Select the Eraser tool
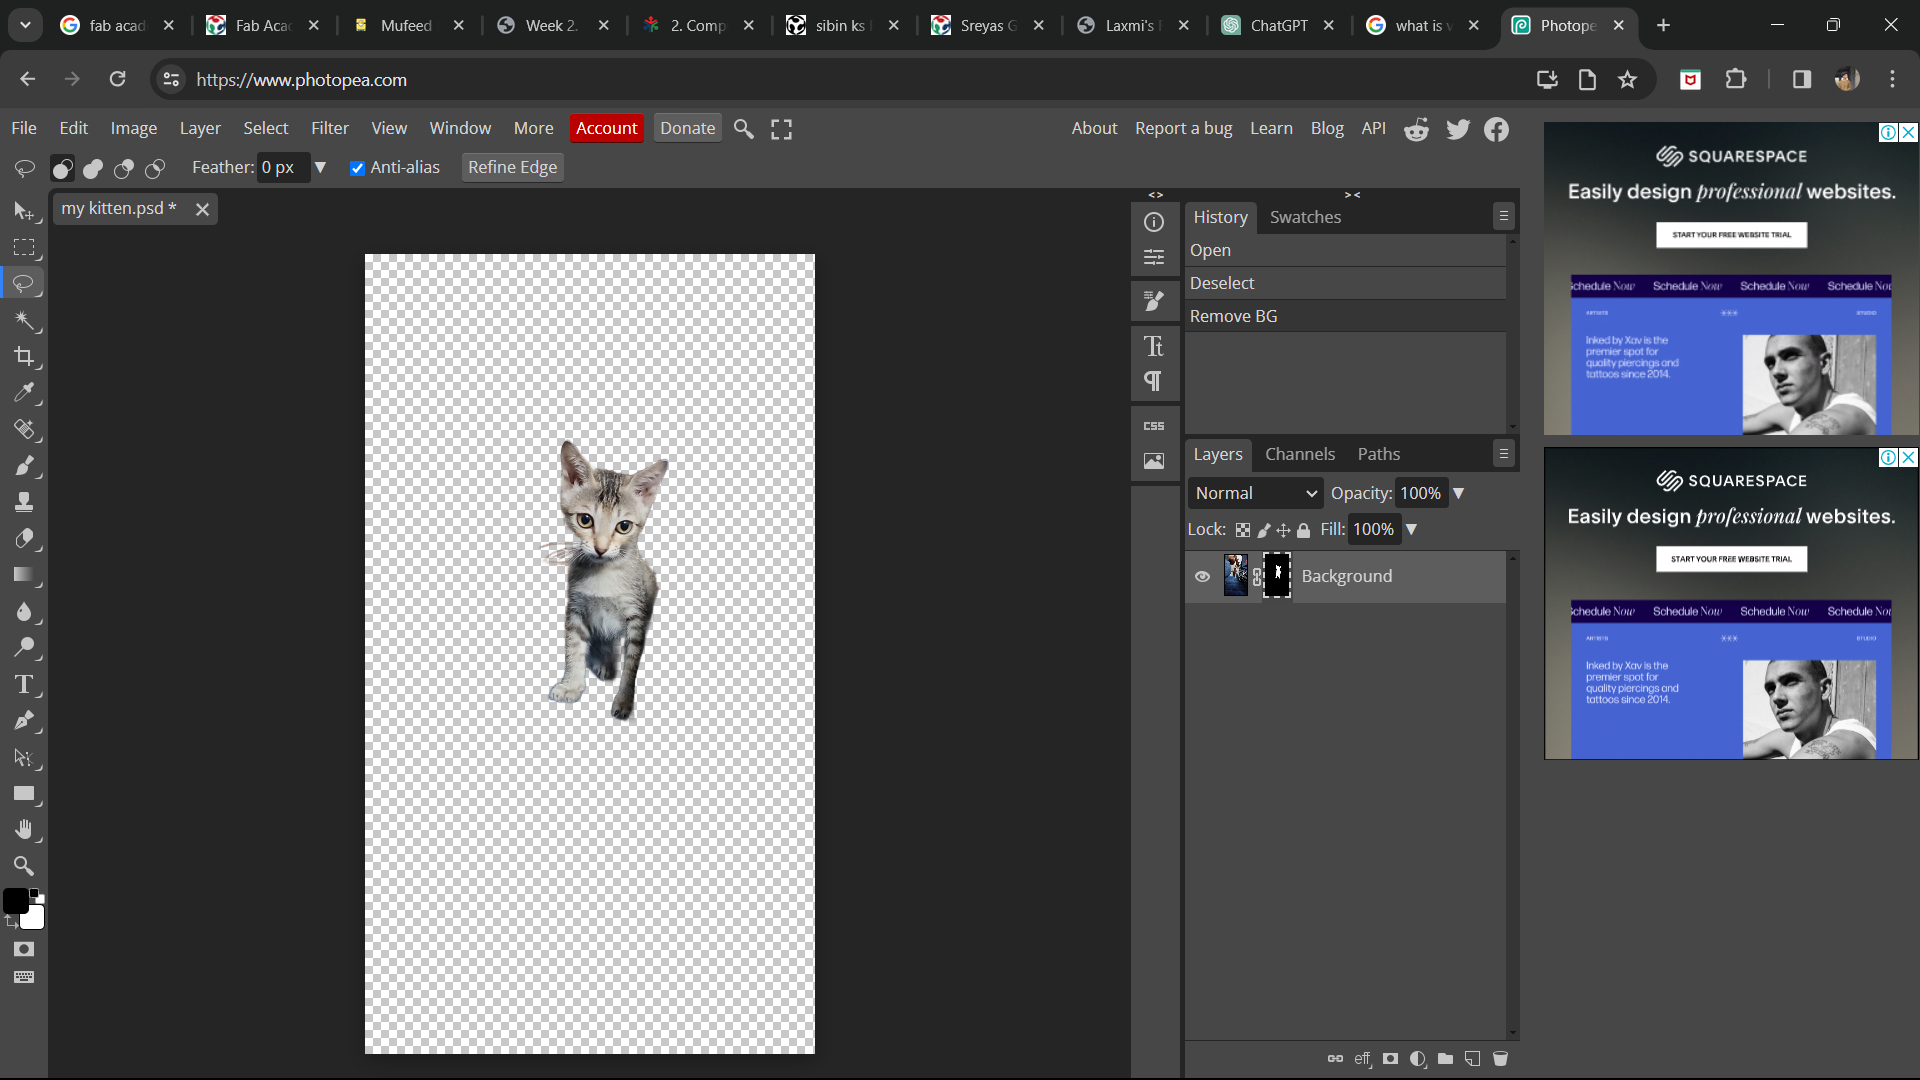 (24, 538)
